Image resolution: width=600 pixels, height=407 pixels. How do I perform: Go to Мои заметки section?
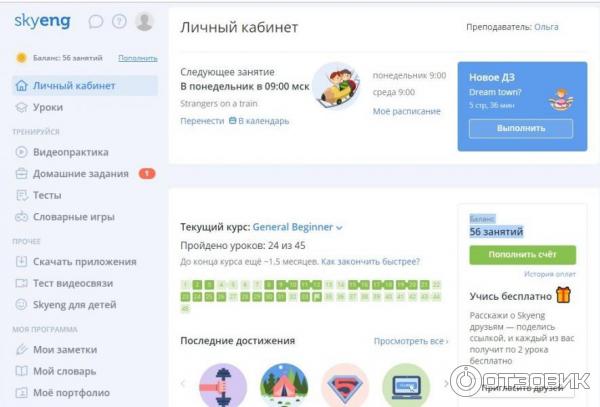(x=65, y=349)
